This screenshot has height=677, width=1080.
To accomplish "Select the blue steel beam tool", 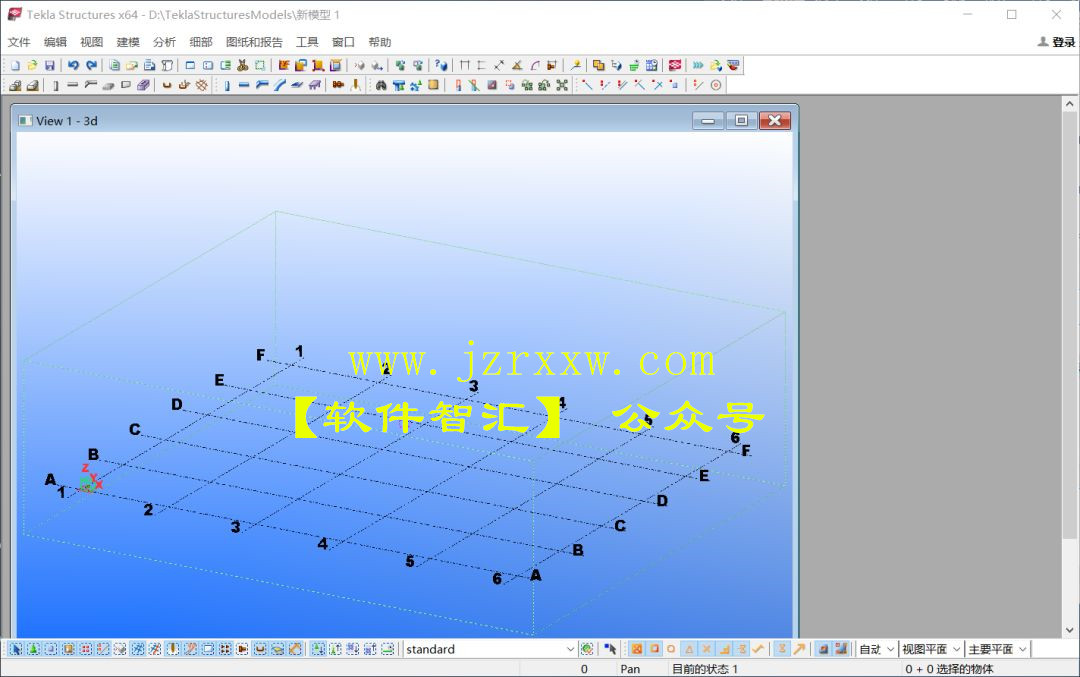I will 244,85.
